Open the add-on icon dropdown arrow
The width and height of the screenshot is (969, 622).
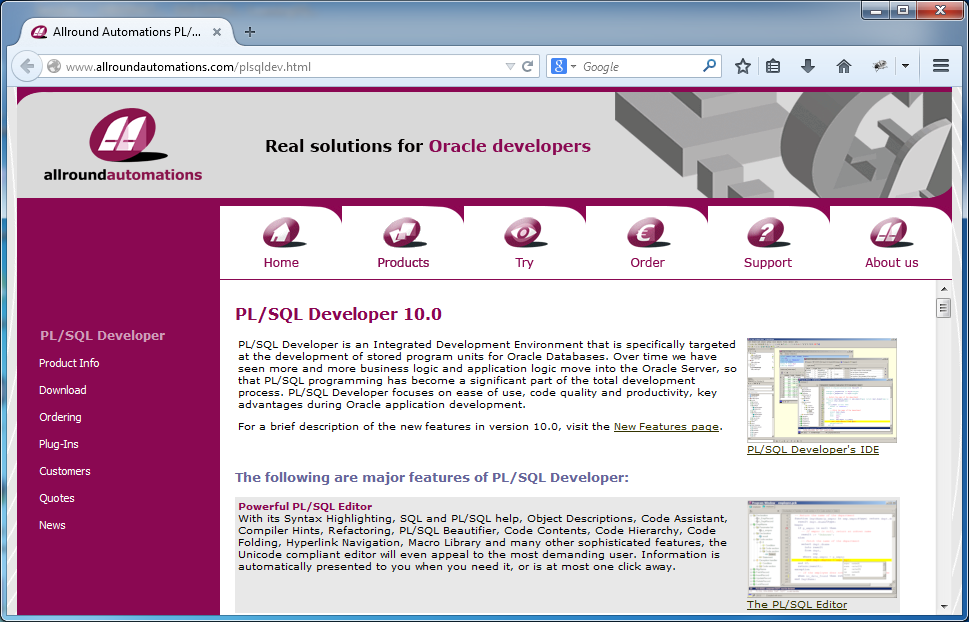click(x=905, y=66)
